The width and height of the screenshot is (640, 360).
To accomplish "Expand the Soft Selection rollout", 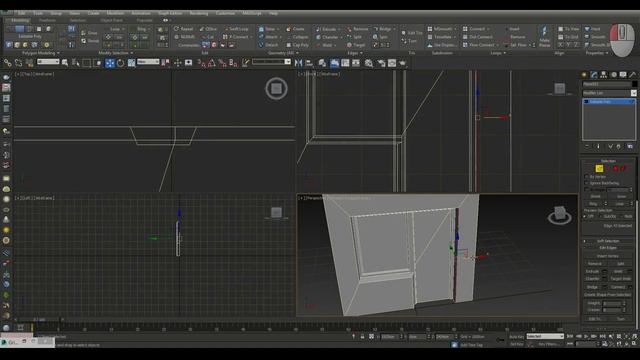I will [608, 241].
